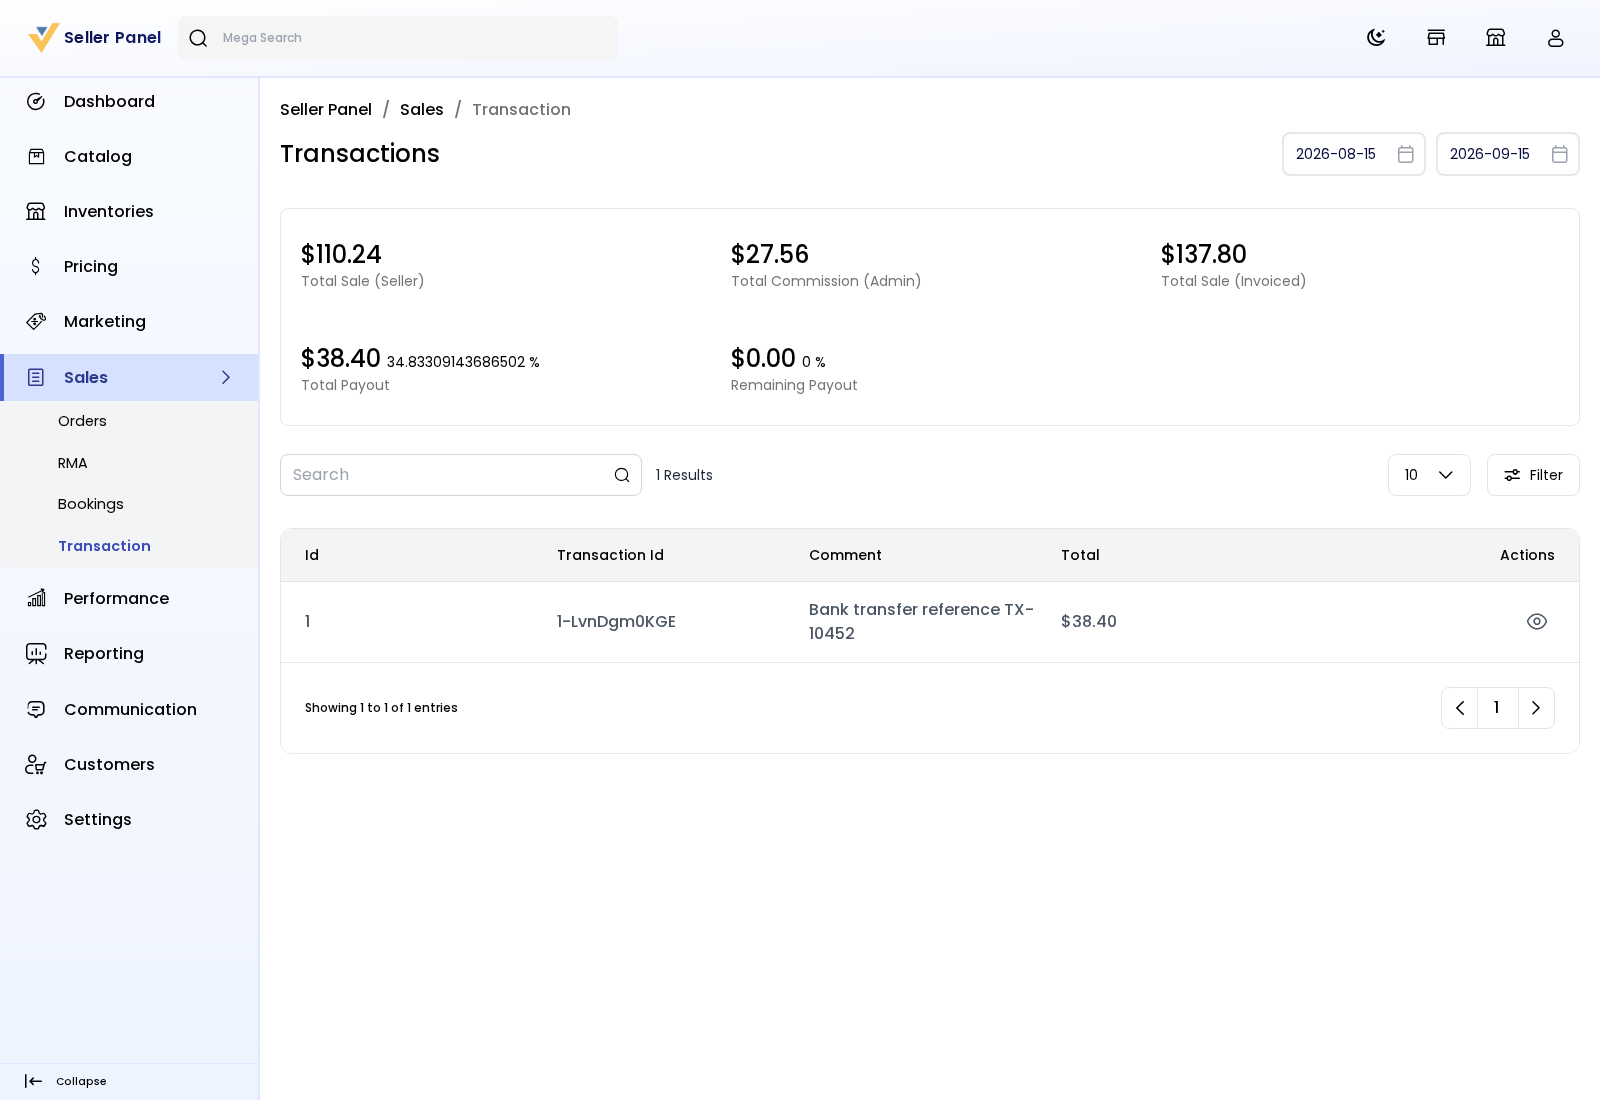Select page 1 in pagination
Screen dimensions: 1600x1100
click(x=1497, y=709)
